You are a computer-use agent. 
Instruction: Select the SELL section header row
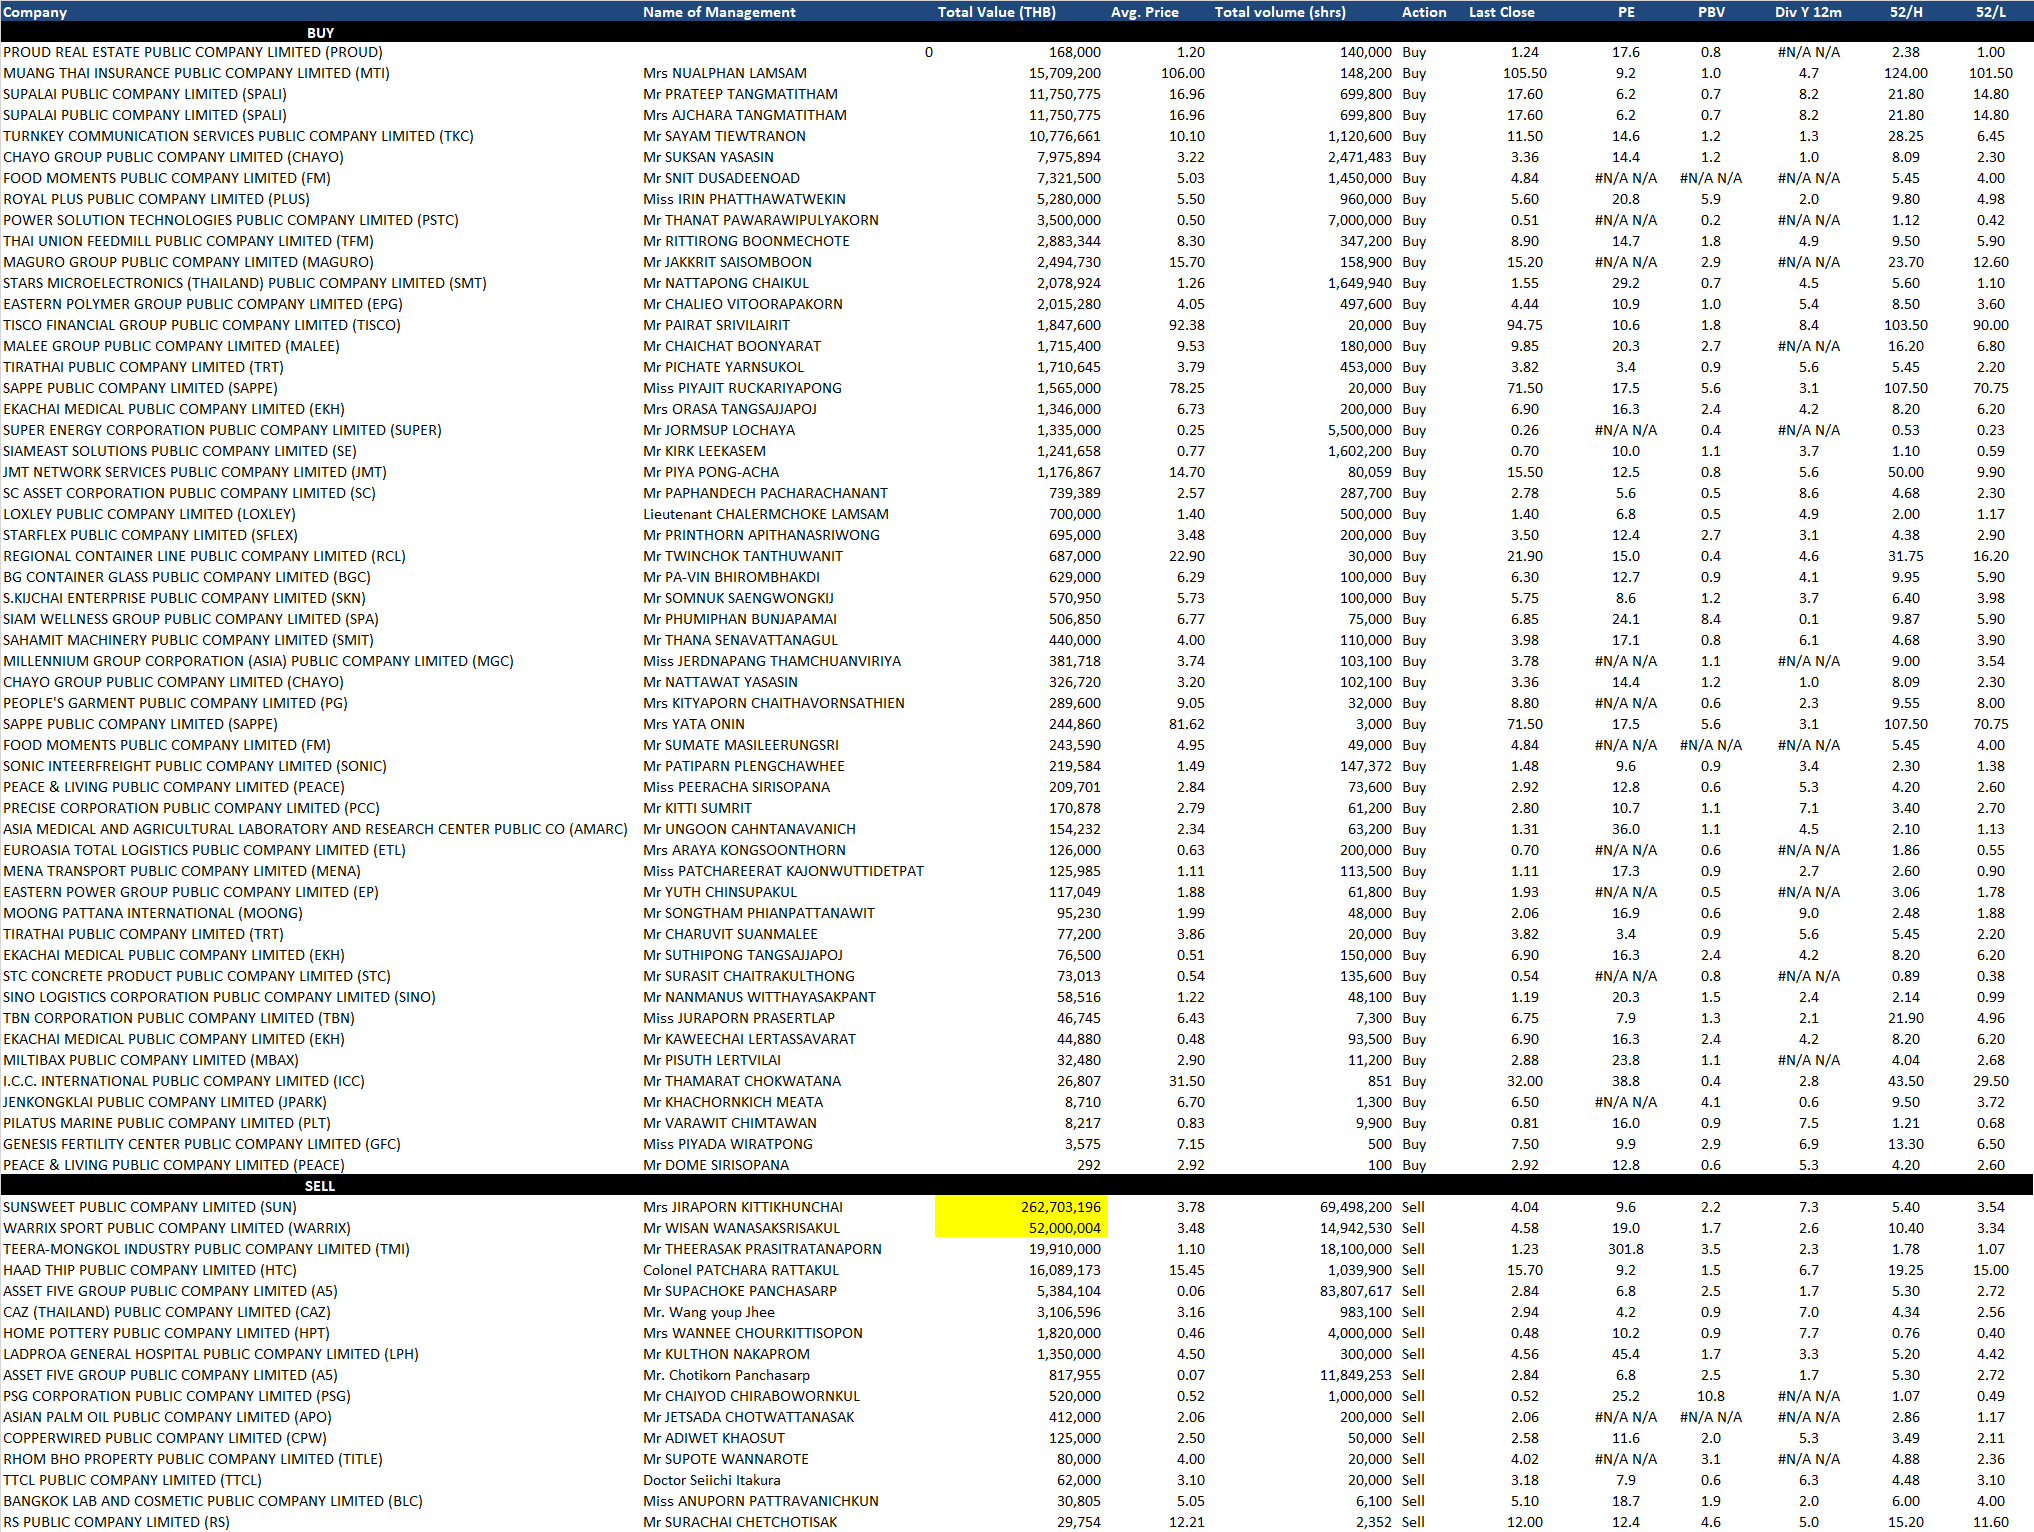(x=320, y=1186)
